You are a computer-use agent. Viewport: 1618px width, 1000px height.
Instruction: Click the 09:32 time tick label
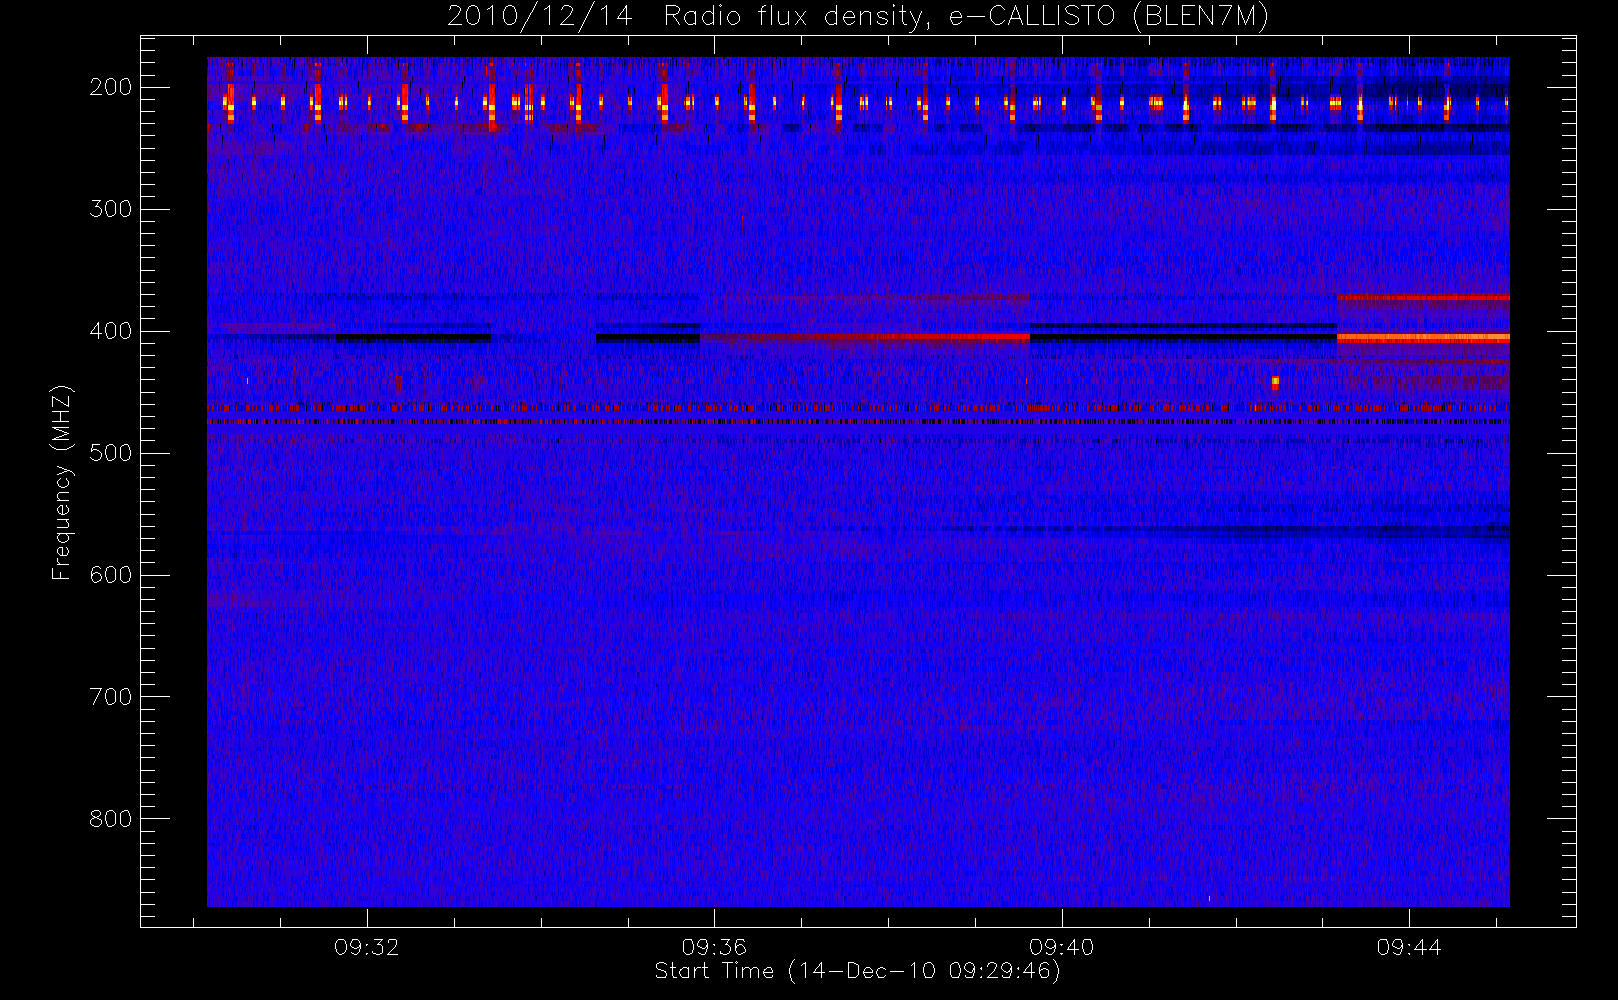(367, 947)
